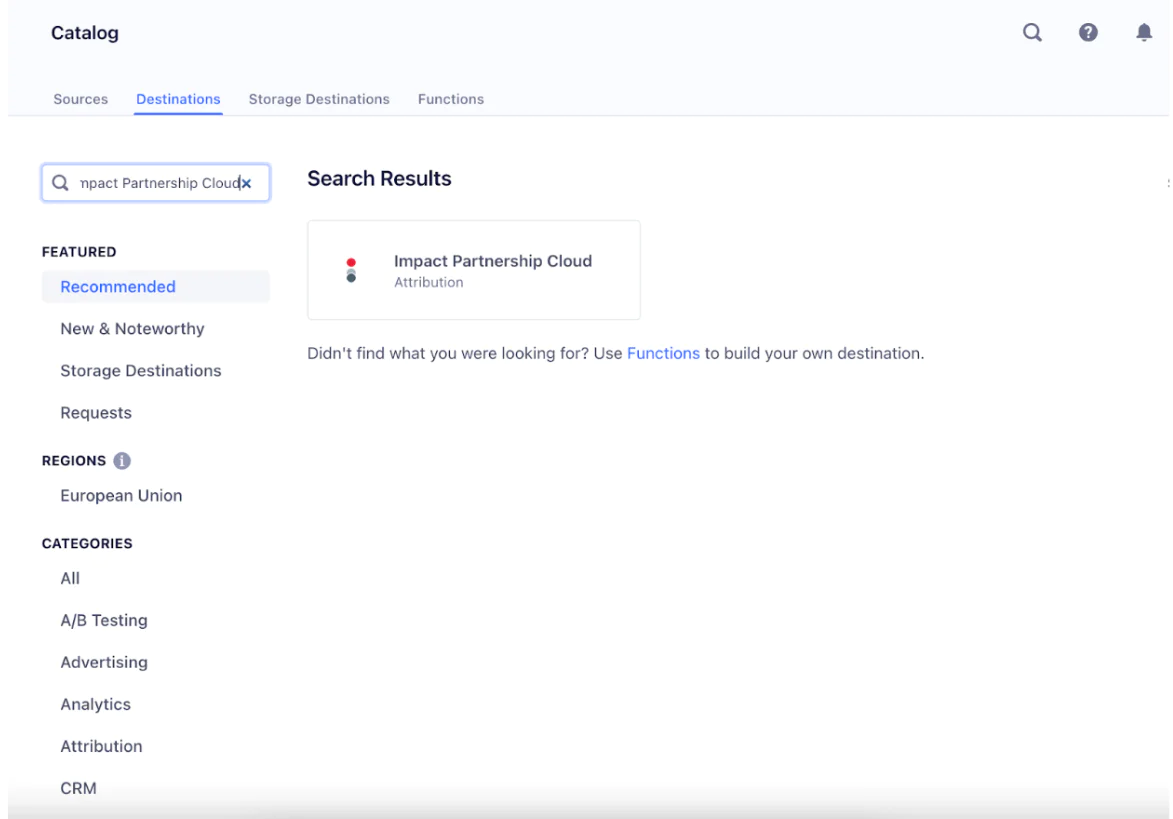This screenshot has height=819, width=1173.
Task: Switch to the Sources tab
Action: pyautogui.click(x=80, y=99)
